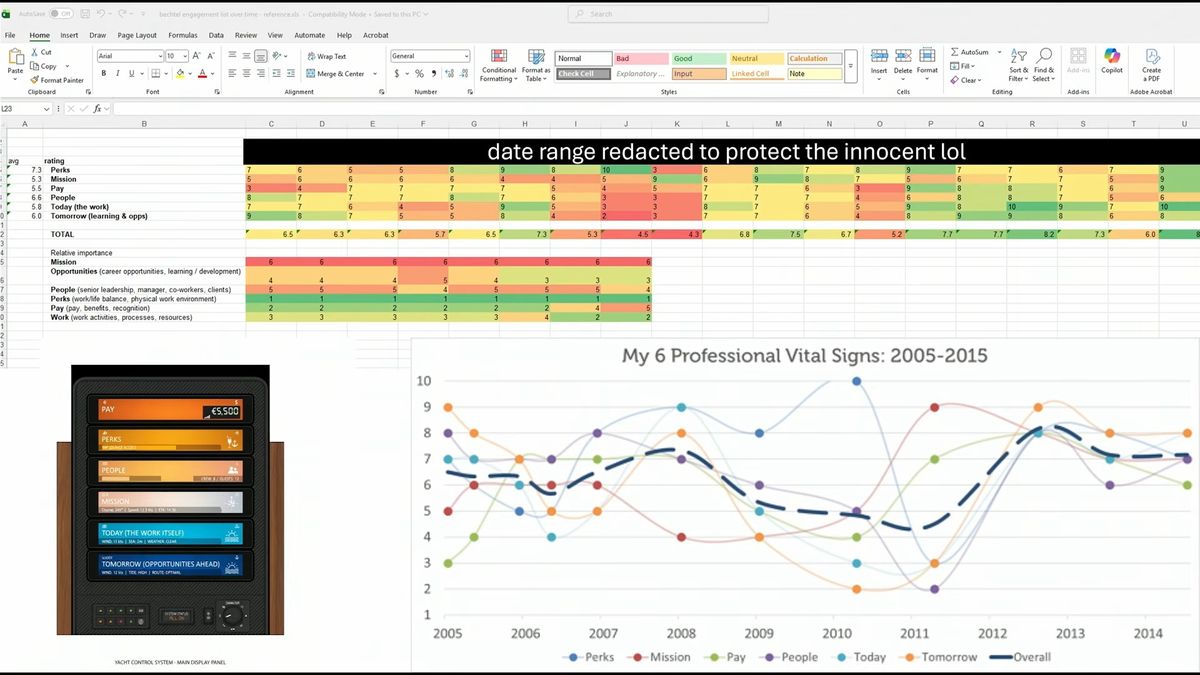Toggle the AutoSave switch
1200x675 pixels.
click(x=60, y=14)
